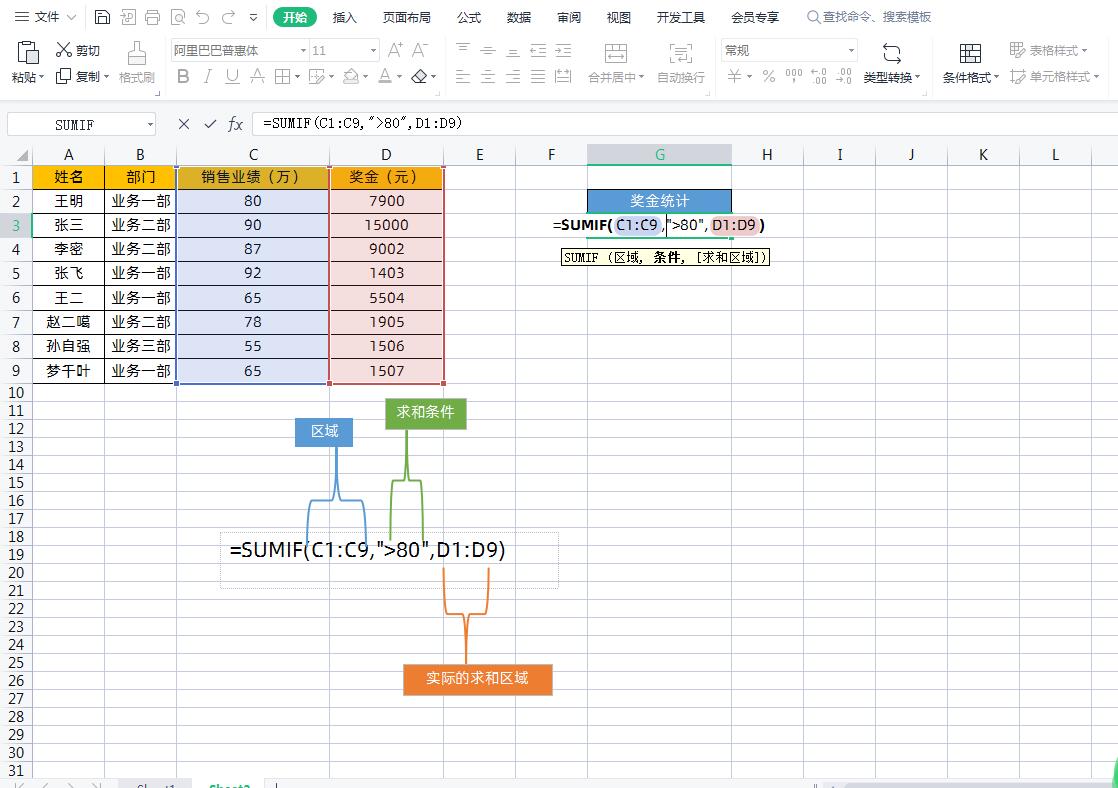Click the Undo arrow icon
1118x788 pixels.
[x=202, y=17]
